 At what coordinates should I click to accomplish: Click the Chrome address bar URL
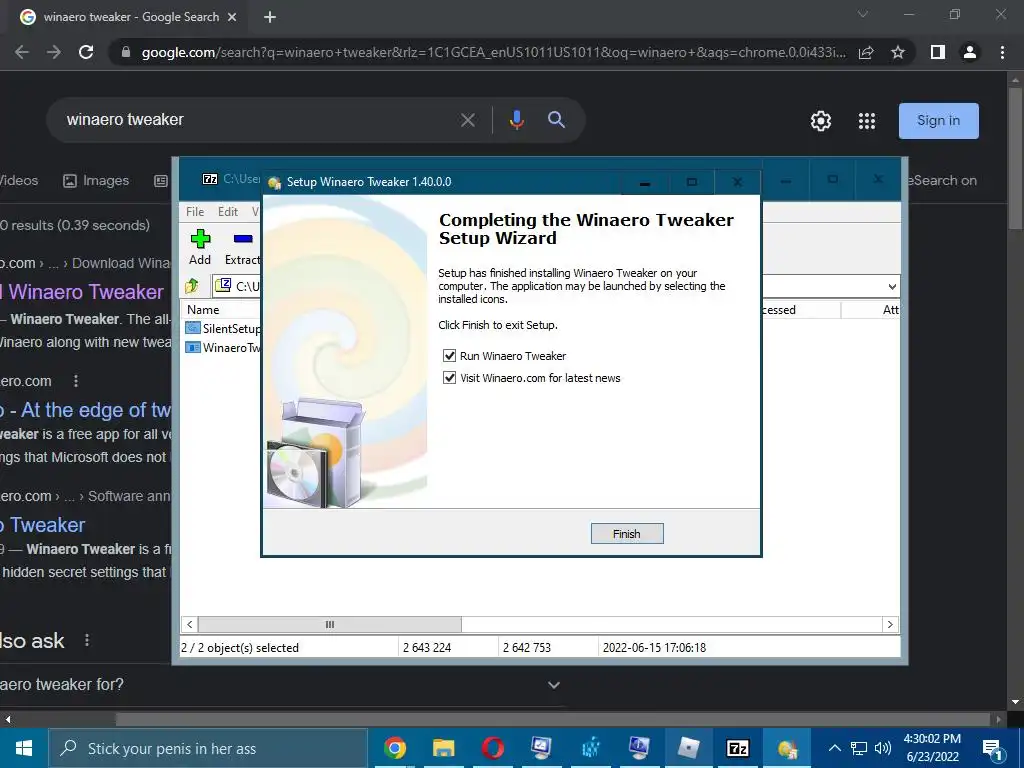click(x=494, y=53)
